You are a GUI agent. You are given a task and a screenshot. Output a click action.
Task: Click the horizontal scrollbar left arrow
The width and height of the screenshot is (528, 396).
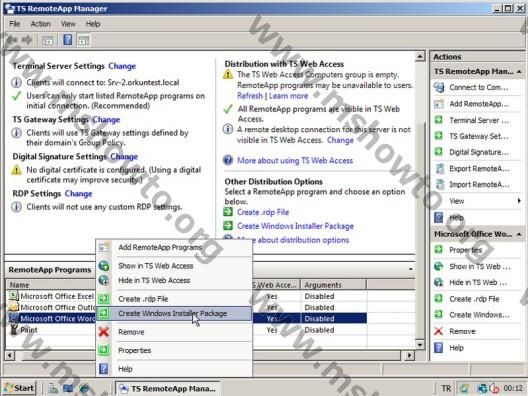click(x=10, y=355)
